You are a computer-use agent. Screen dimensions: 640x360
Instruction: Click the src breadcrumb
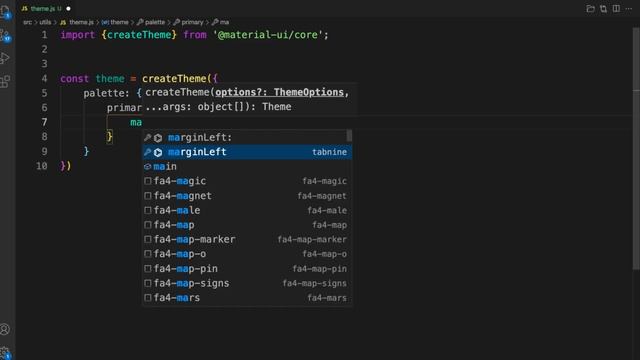[x=27, y=22]
